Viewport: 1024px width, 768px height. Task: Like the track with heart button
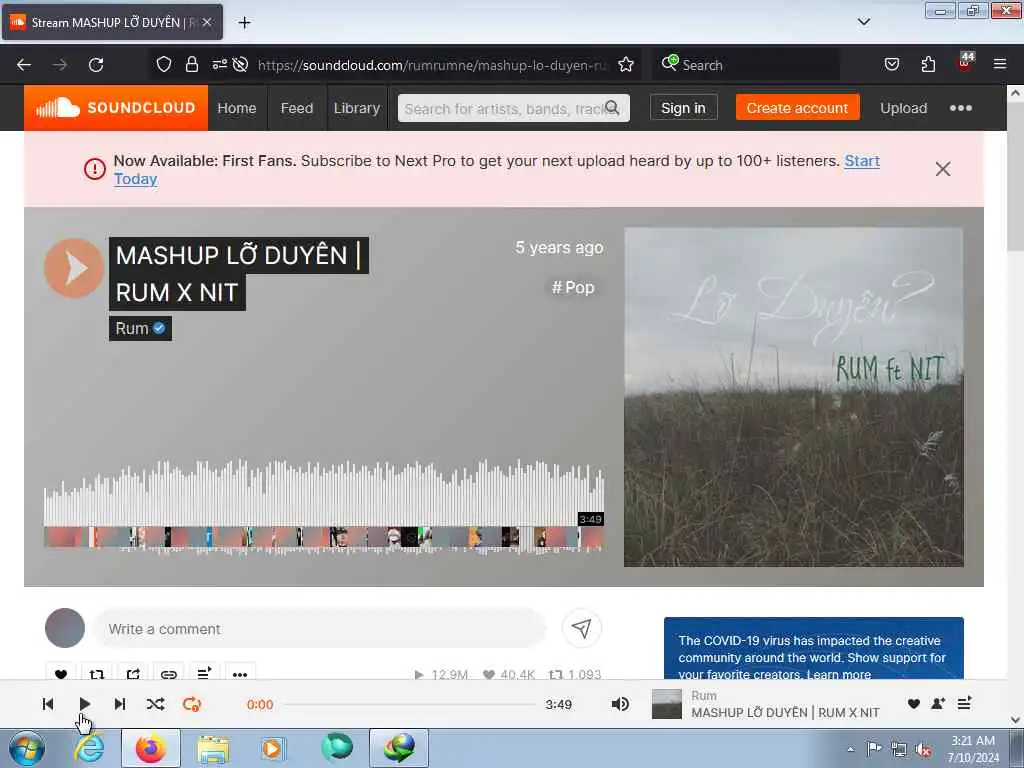(61, 674)
